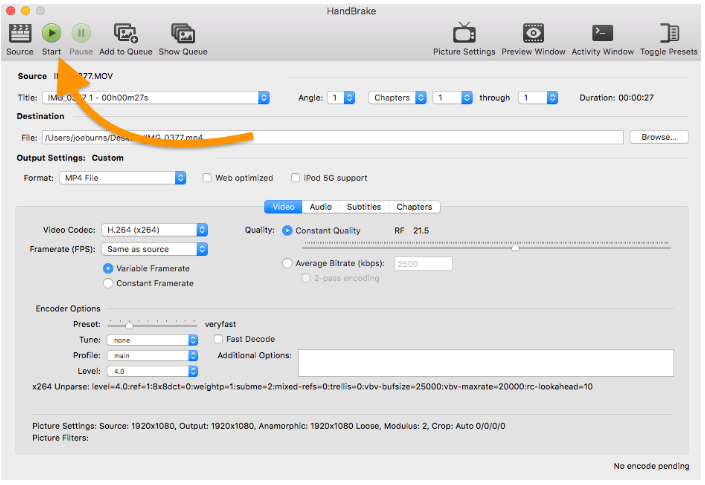Click the yellow minimize window button
Image resolution: width=705 pixels, height=485 pixels.
[26, 10]
